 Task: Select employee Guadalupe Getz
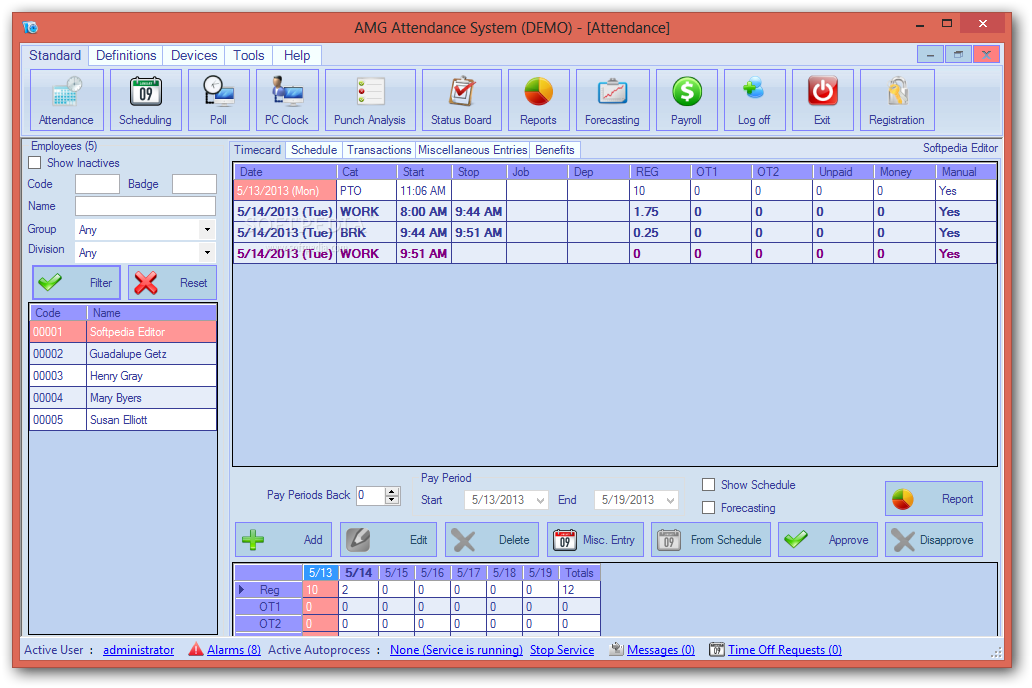tap(123, 354)
